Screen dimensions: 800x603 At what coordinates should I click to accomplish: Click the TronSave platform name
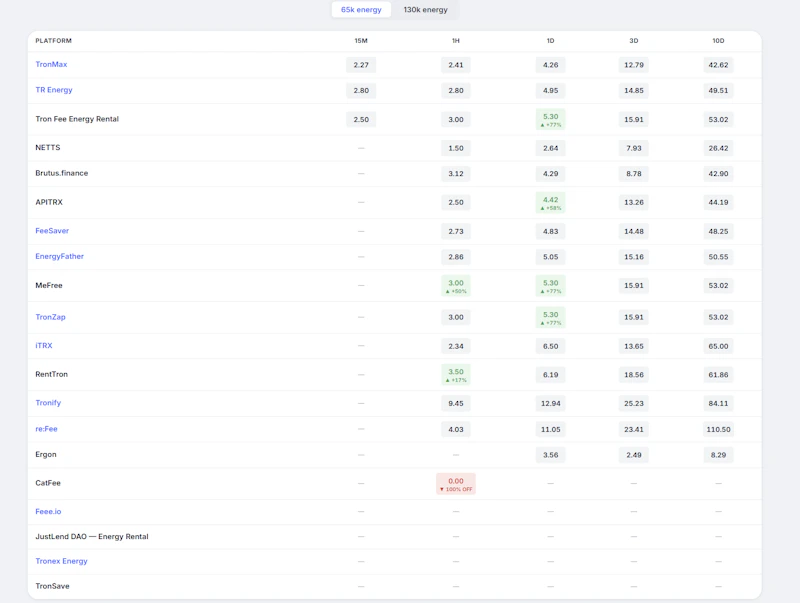click(x=52, y=586)
